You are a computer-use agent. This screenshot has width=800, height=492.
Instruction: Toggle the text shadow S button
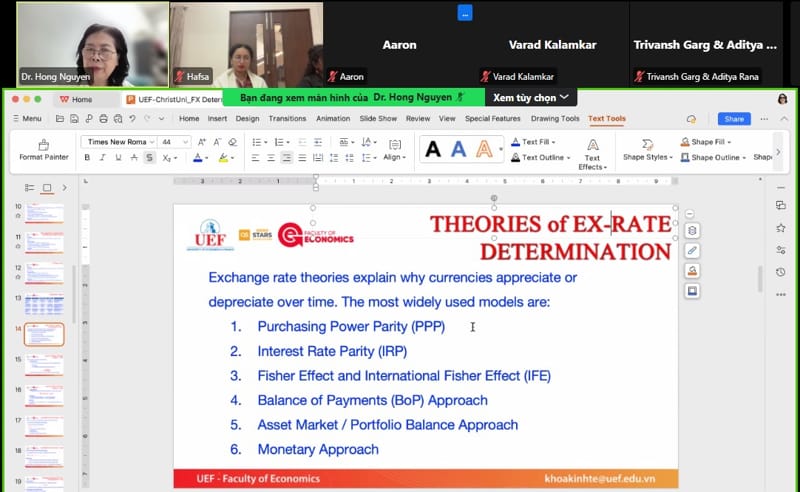(x=149, y=157)
